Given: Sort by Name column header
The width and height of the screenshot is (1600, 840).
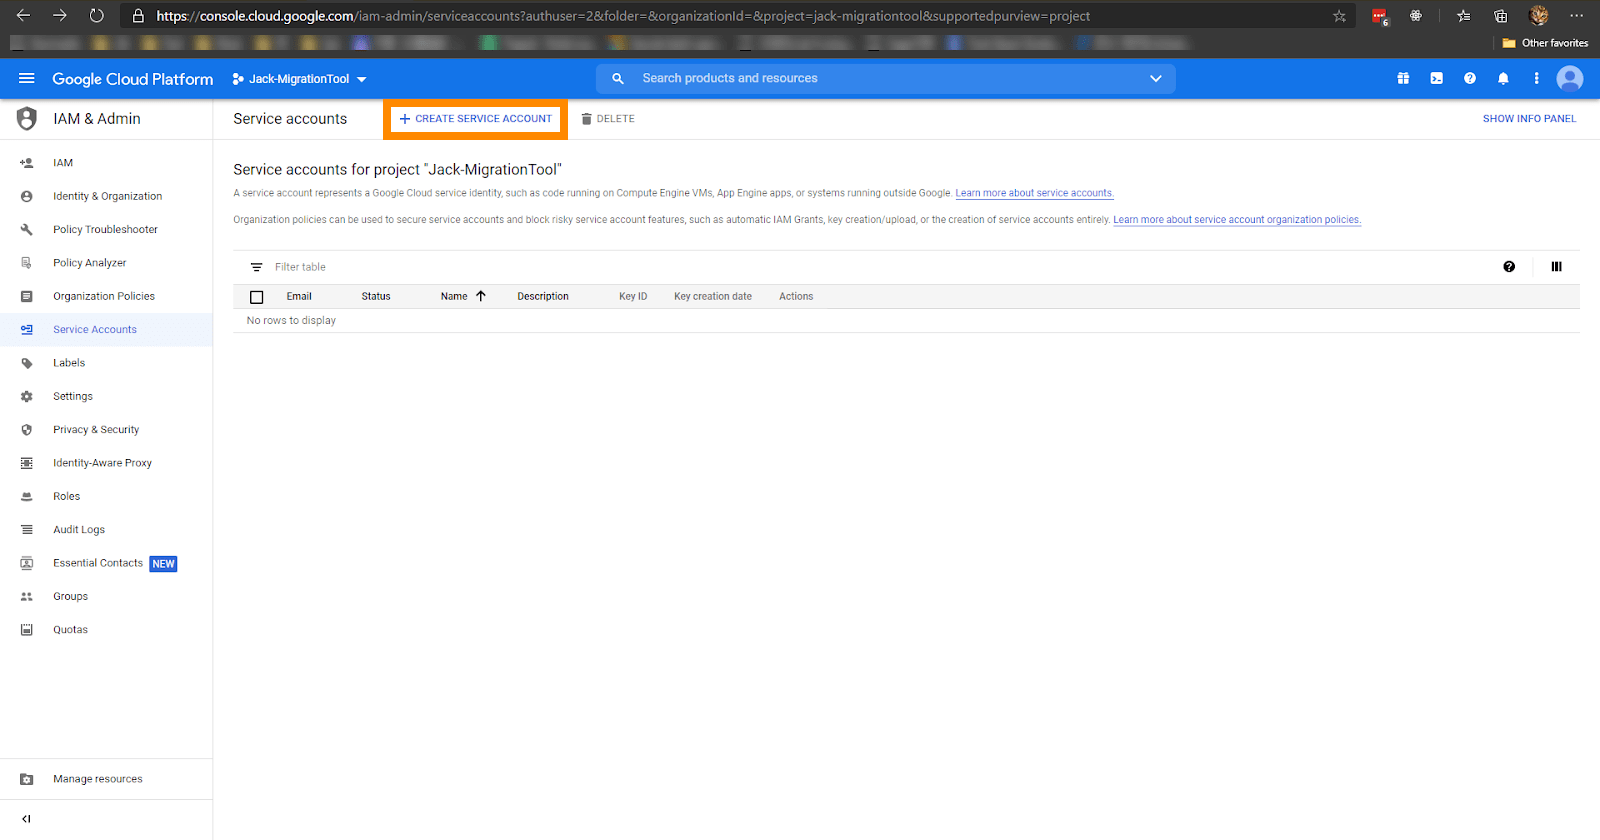Looking at the screenshot, I should (x=454, y=296).
